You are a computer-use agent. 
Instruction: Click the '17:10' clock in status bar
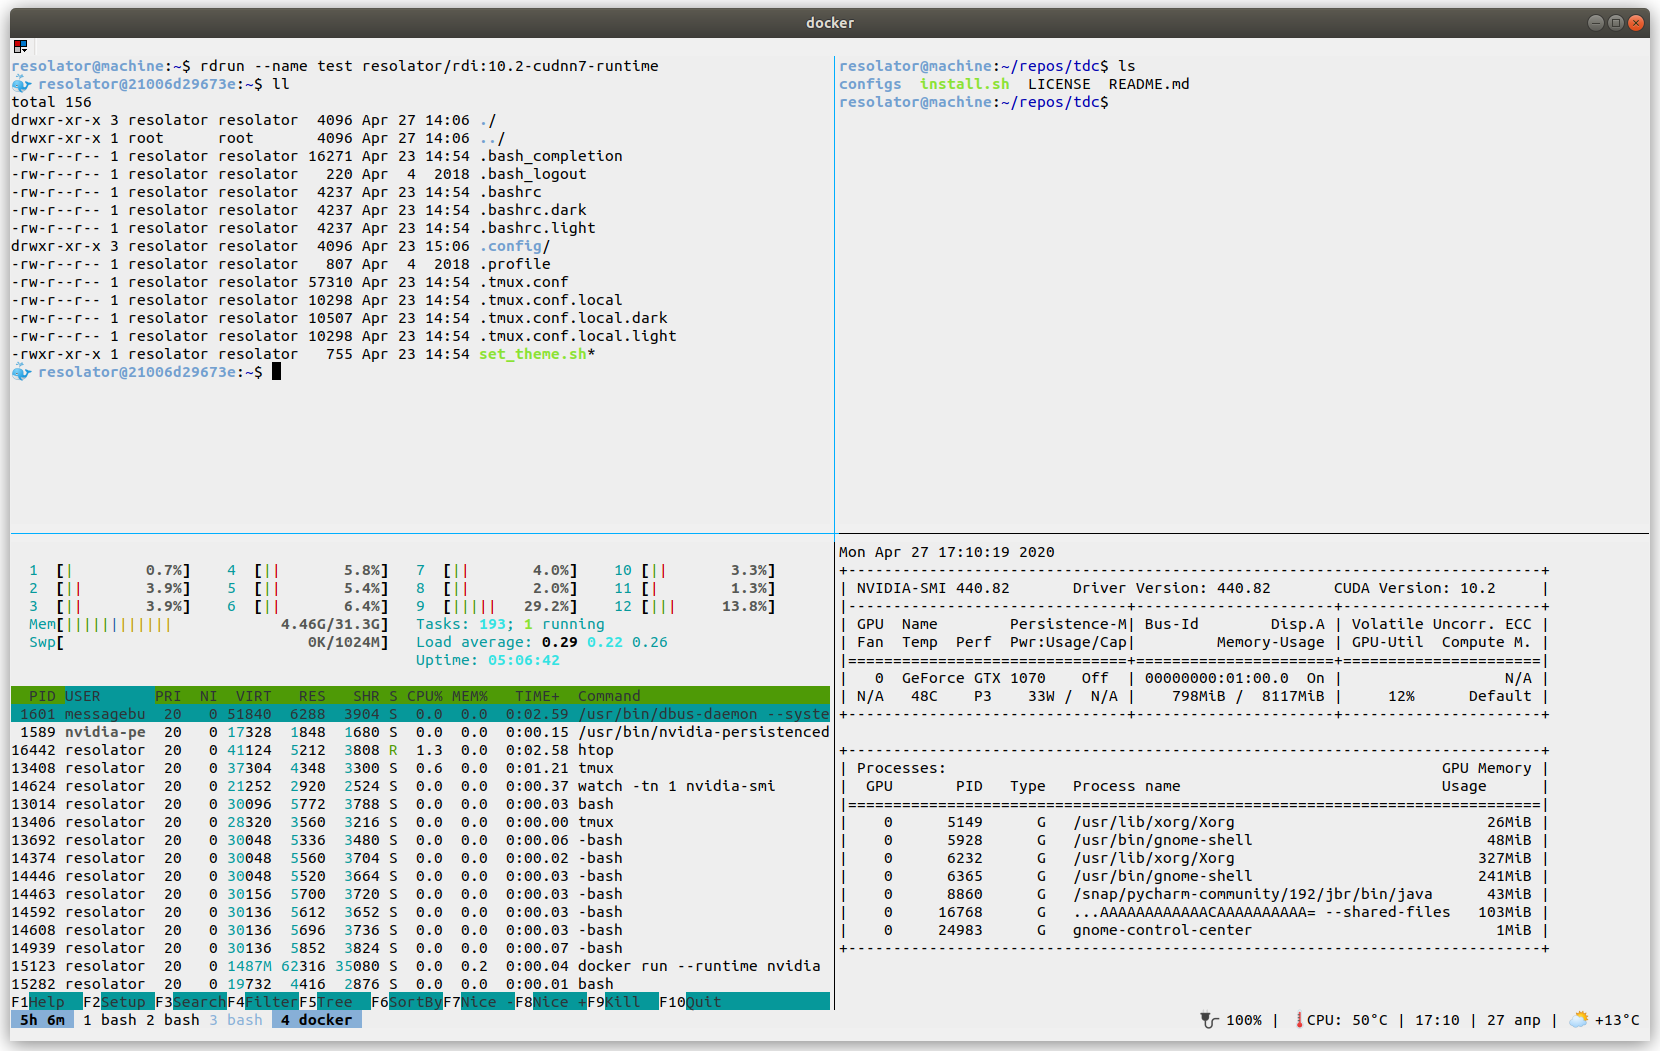1437,1020
